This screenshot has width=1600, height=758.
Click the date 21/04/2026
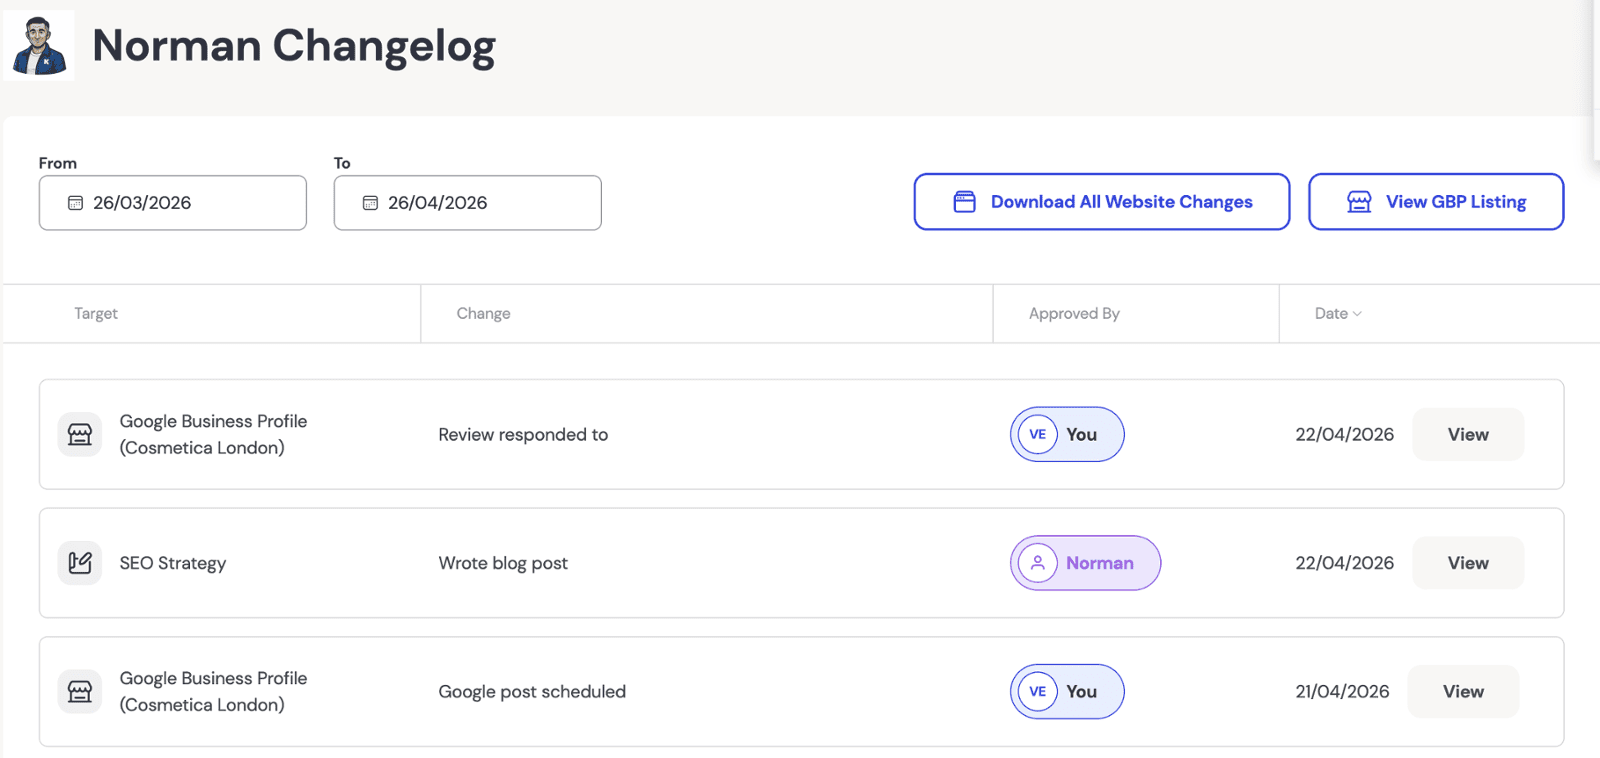(1342, 692)
